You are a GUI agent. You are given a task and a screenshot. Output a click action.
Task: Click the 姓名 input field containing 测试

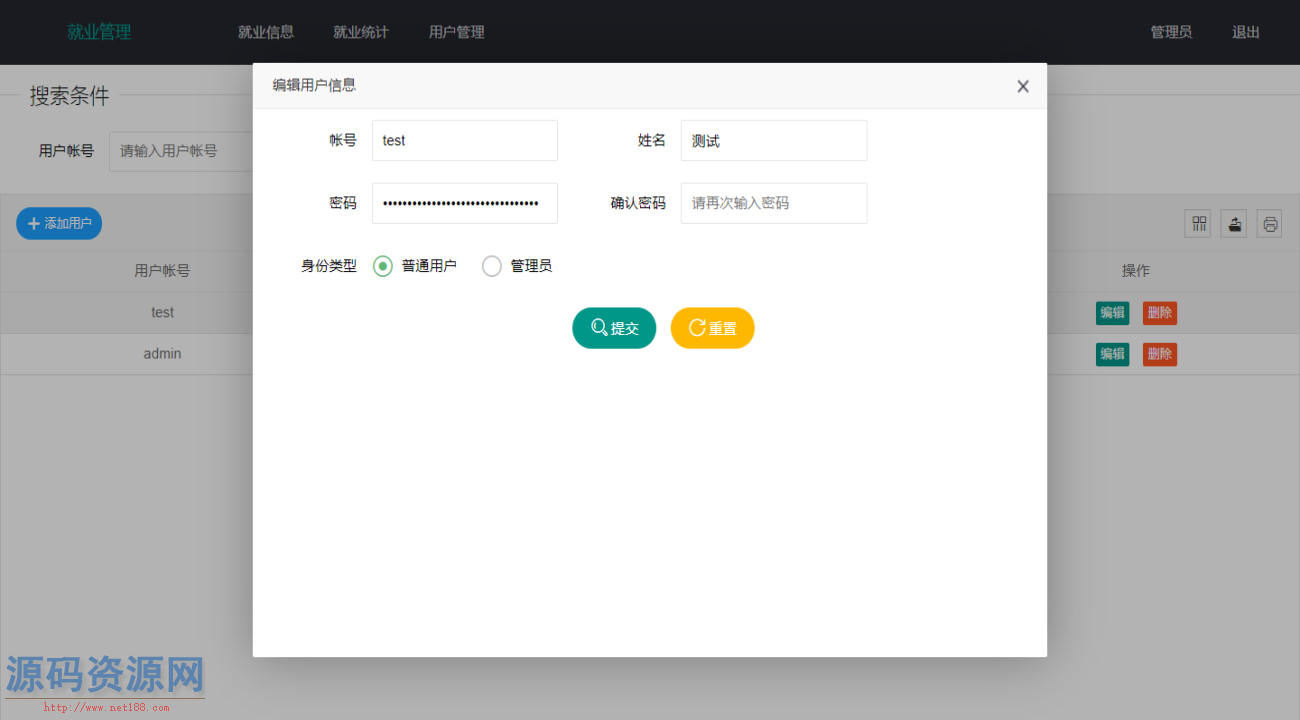pyautogui.click(x=774, y=141)
